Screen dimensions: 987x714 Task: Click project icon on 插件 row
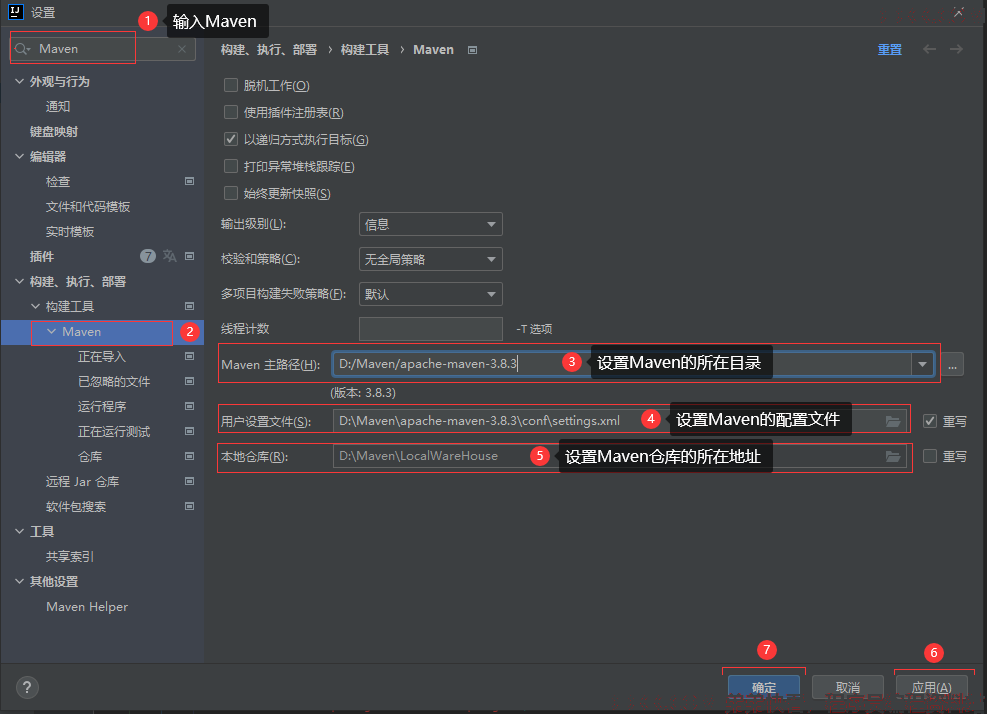pyautogui.click(x=189, y=256)
